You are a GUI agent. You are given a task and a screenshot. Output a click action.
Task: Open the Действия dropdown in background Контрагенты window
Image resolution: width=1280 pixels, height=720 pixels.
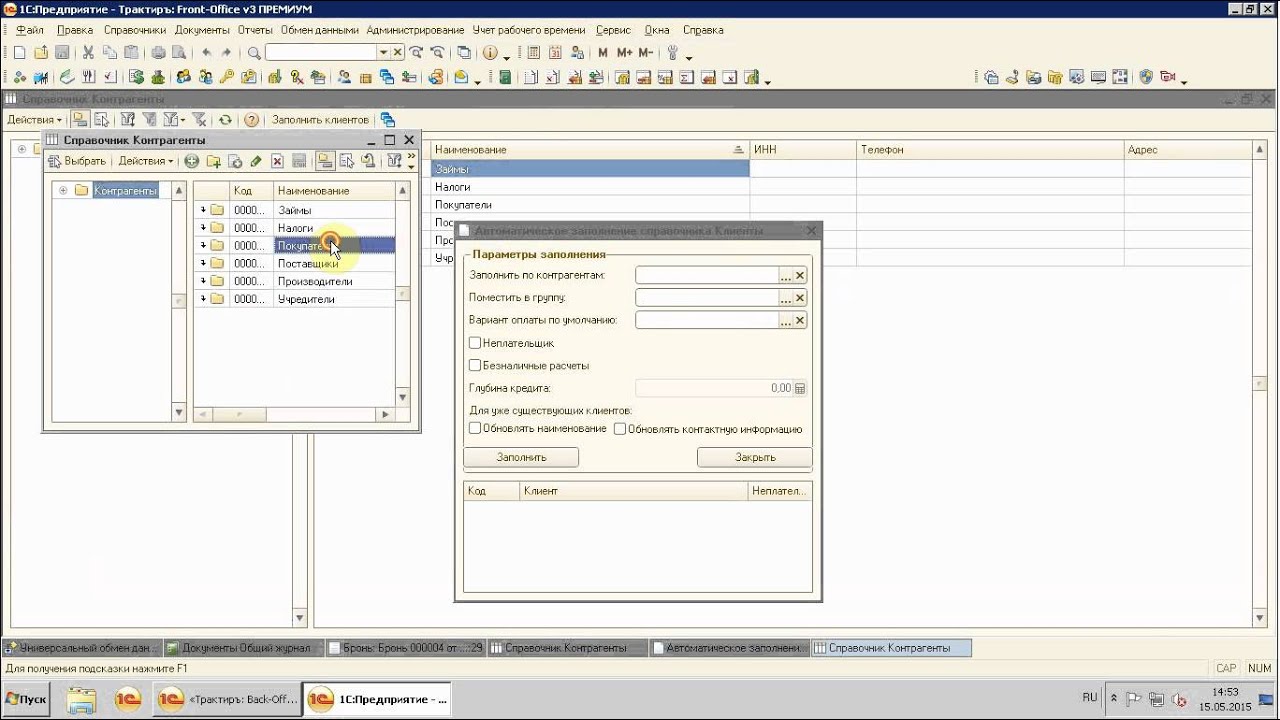pos(33,119)
